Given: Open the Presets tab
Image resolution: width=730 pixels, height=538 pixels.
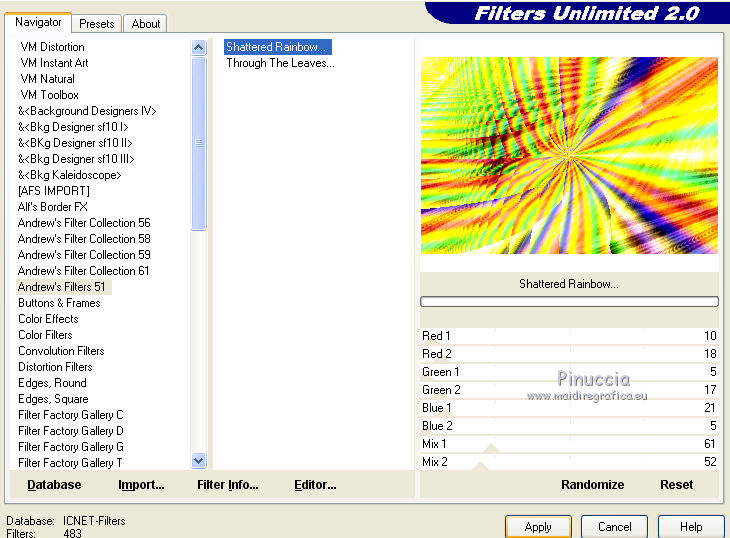Looking at the screenshot, I should pyautogui.click(x=96, y=23).
